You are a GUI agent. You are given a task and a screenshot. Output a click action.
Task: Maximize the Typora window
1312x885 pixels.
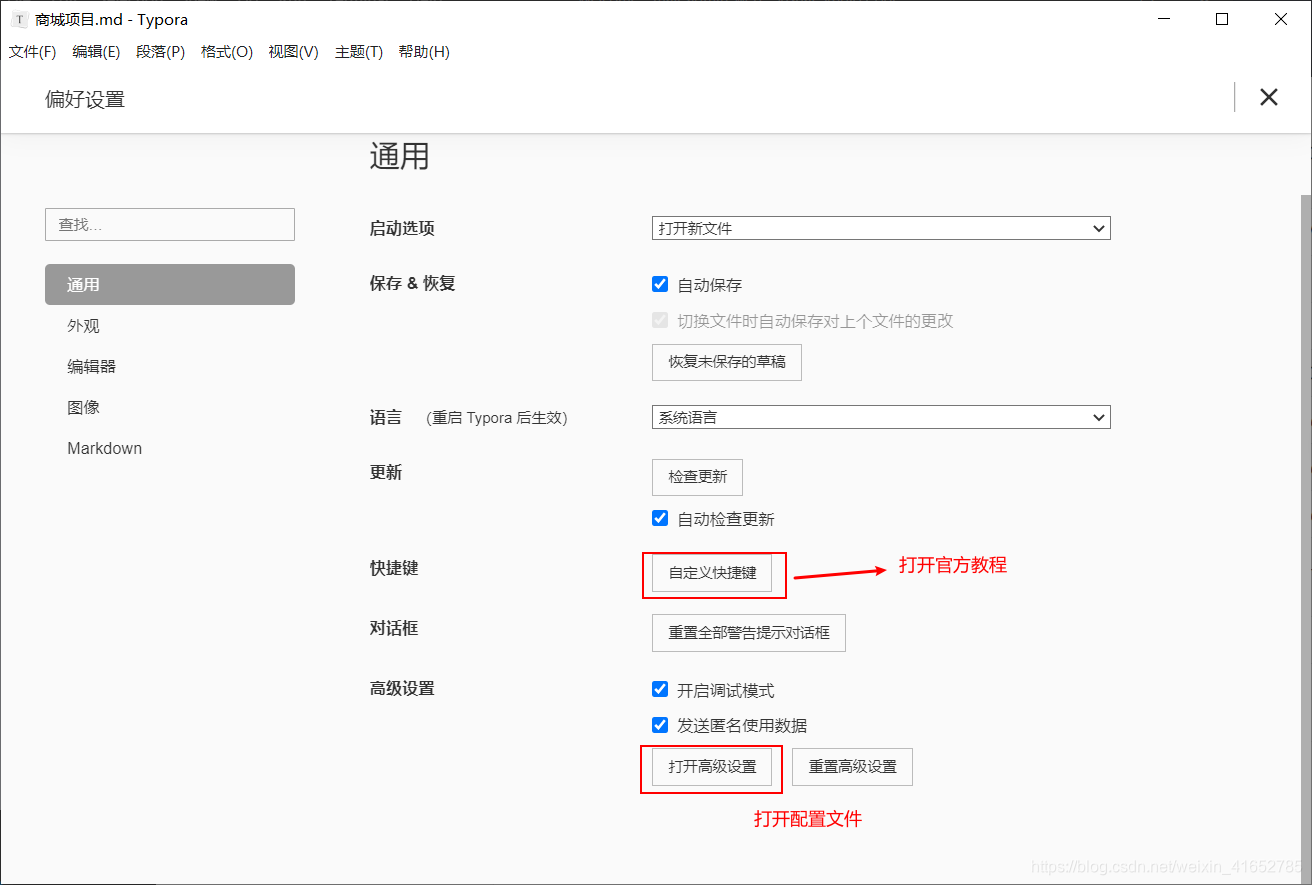point(1222,19)
